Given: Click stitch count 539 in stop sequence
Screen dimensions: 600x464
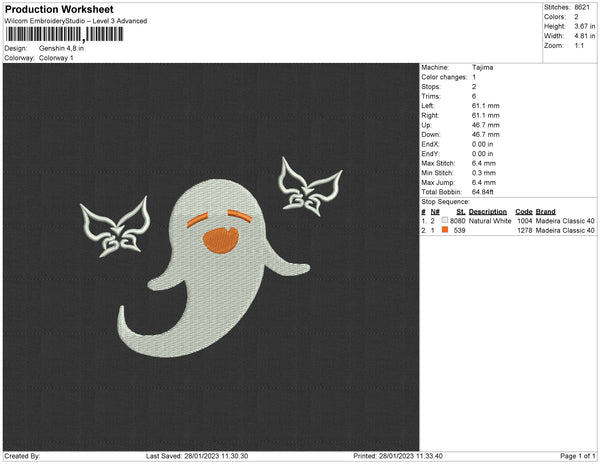Looking at the screenshot, I should pyautogui.click(x=460, y=230).
